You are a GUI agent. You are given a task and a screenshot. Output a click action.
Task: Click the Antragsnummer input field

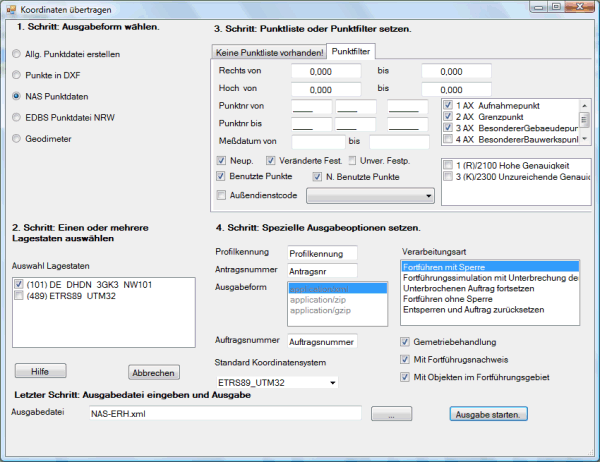tap(322, 271)
